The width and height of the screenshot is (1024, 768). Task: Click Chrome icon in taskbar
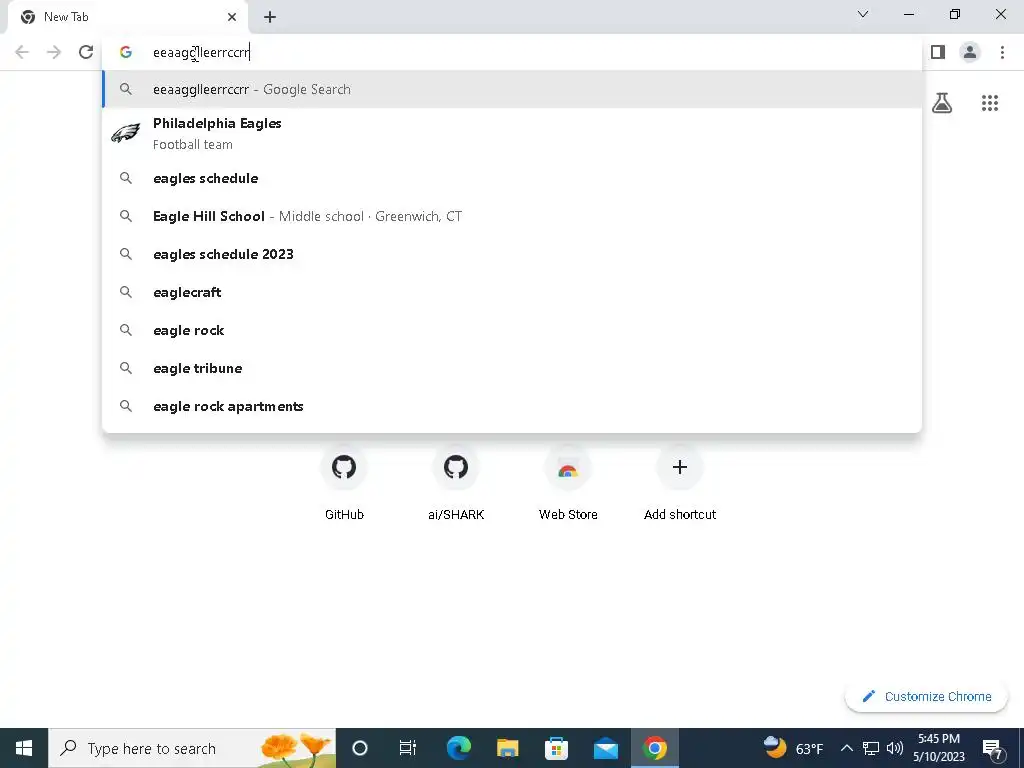(654, 748)
